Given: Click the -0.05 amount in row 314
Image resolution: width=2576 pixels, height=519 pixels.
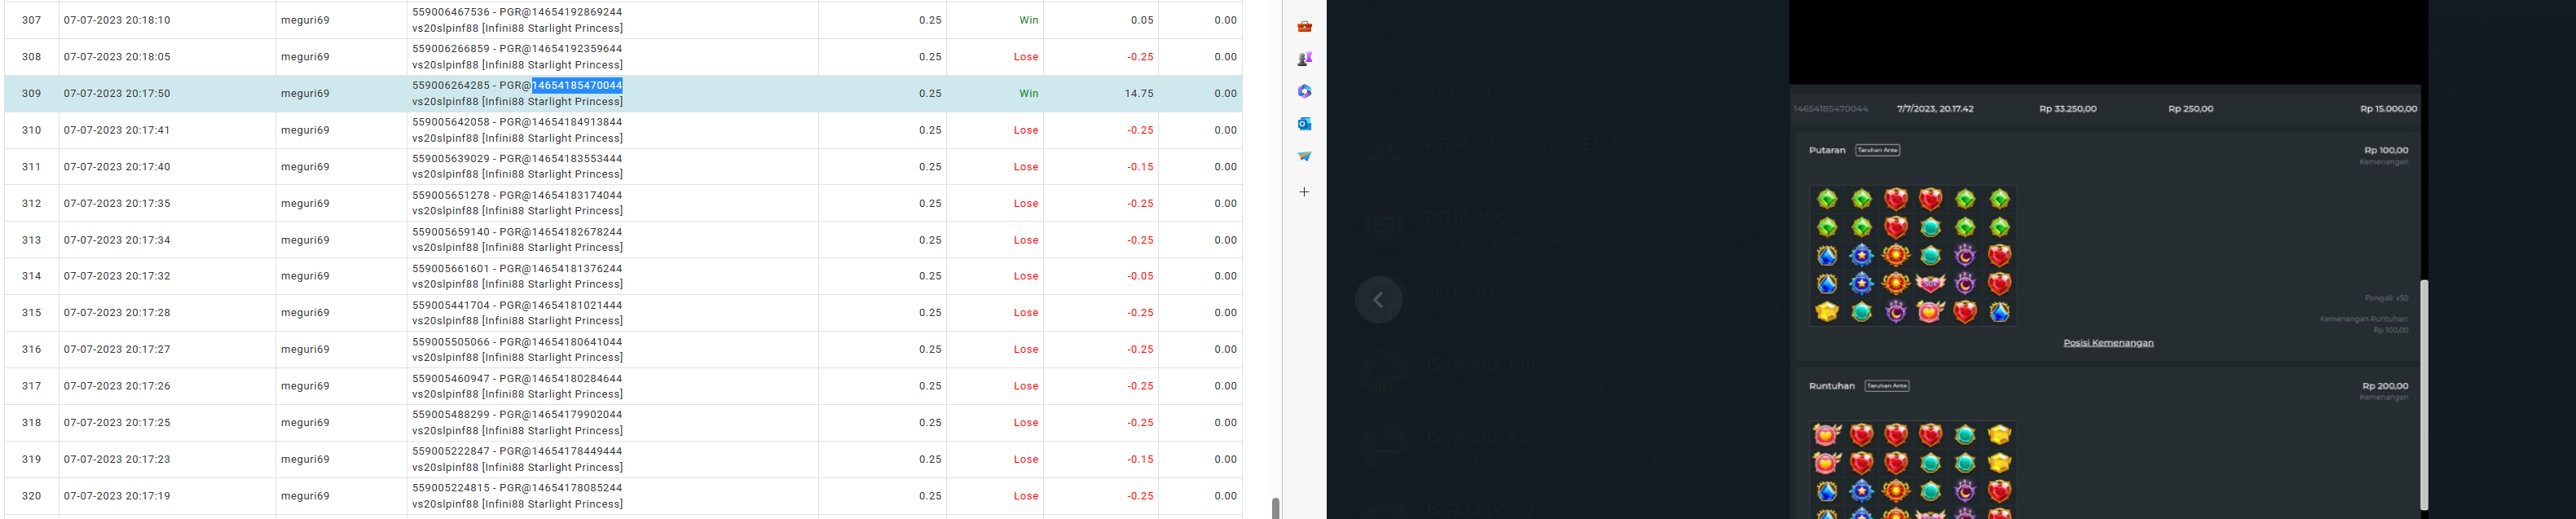Looking at the screenshot, I should point(1140,276).
